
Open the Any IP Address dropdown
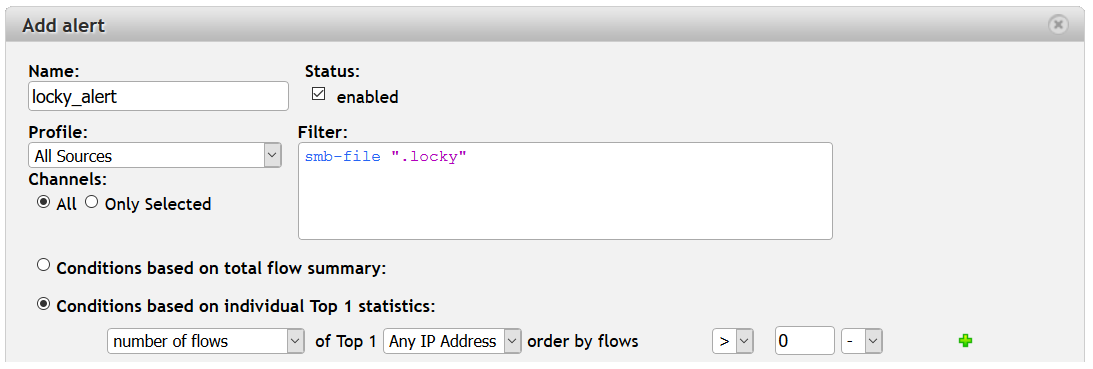[x=452, y=341]
